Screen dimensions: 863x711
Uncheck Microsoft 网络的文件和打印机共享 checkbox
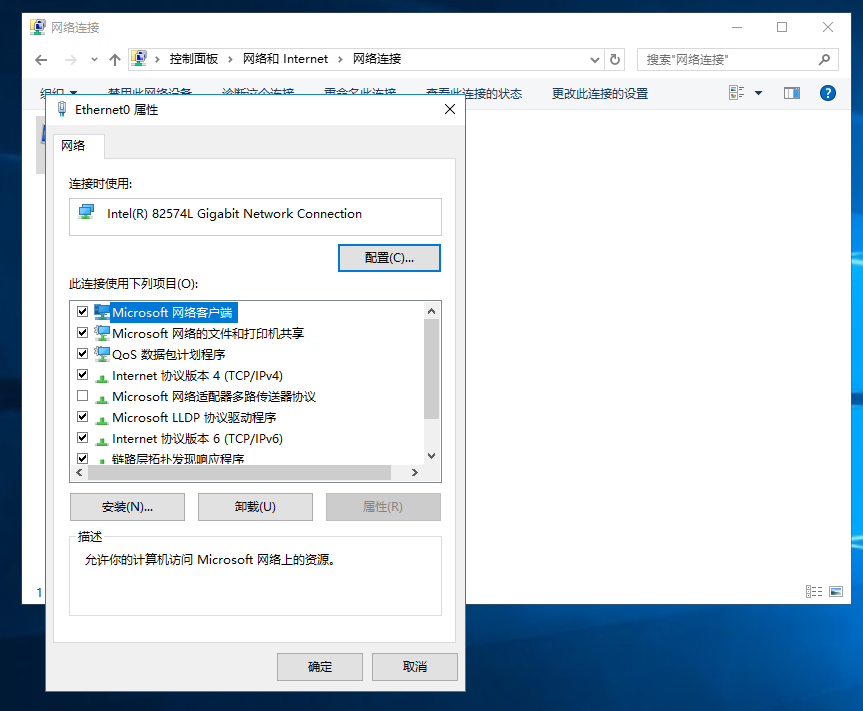pos(83,332)
